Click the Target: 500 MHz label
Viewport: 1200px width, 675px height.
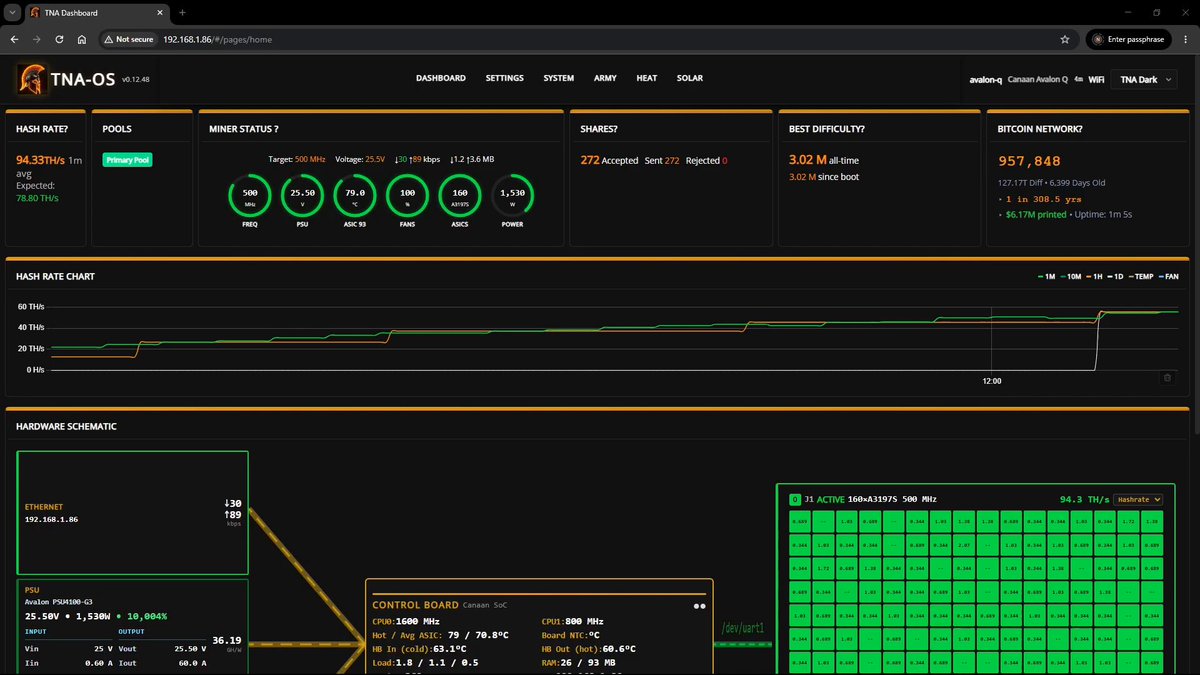297,159
